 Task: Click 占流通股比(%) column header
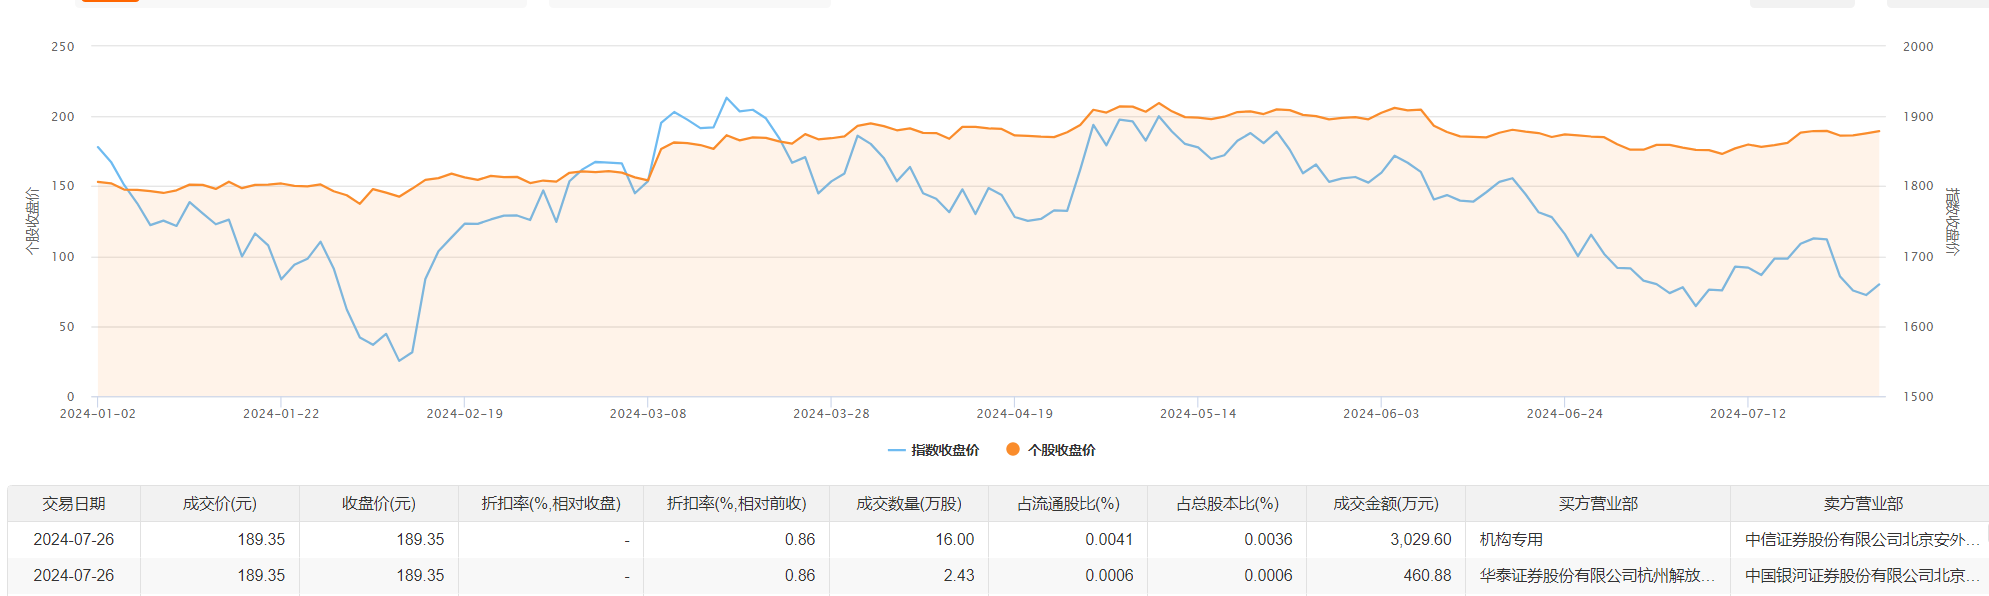(x=1068, y=504)
